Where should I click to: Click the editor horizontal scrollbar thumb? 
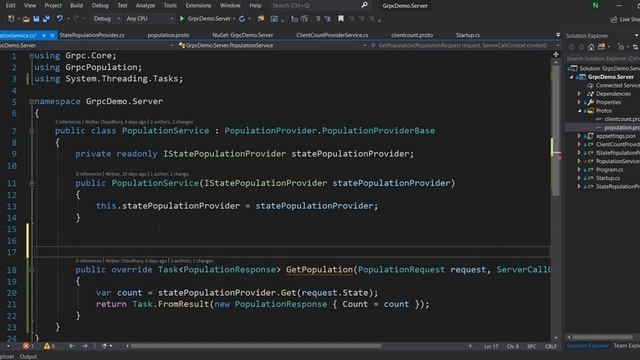tap(256, 346)
